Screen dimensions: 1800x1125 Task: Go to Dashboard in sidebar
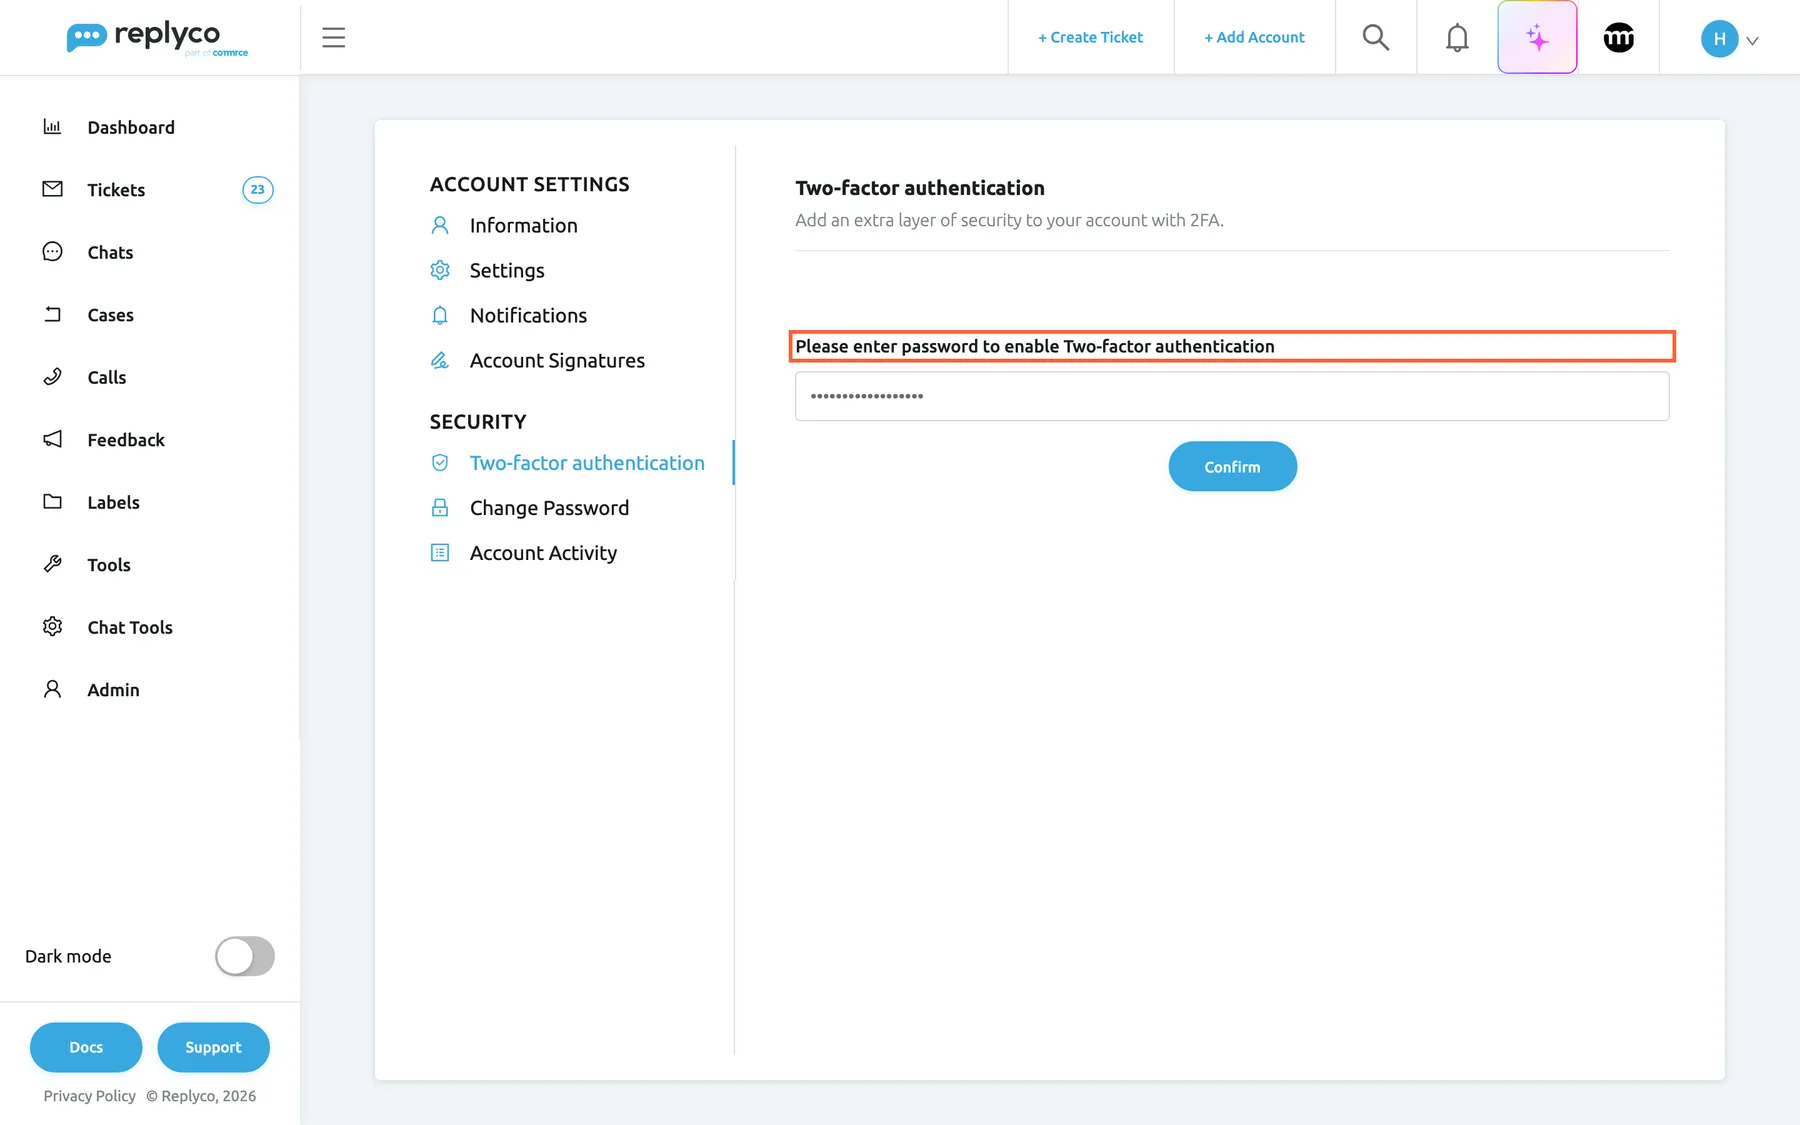pos(131,128)
